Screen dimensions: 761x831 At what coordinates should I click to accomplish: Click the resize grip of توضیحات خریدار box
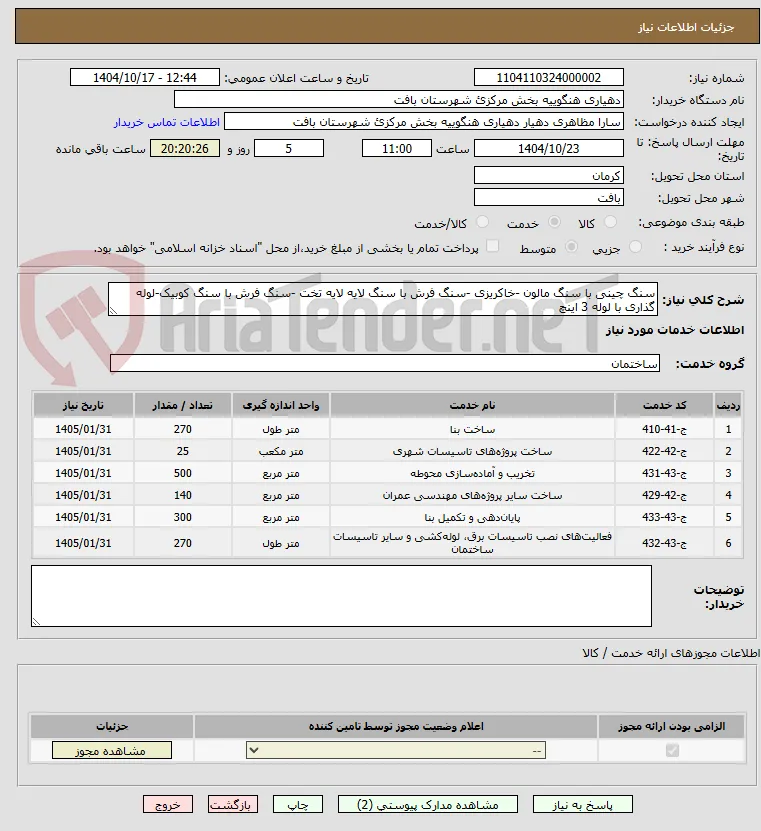pos(36,622)
